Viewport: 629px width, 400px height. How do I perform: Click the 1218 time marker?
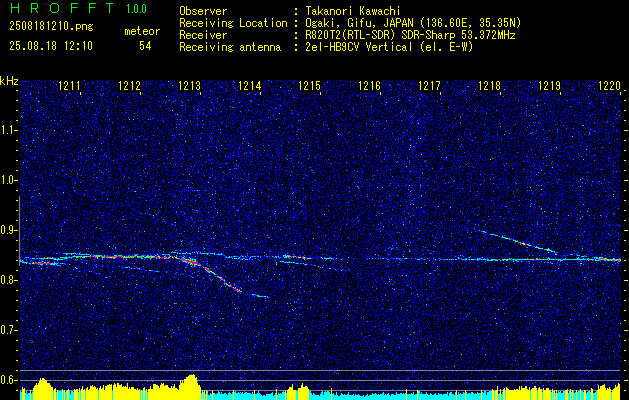(490, 85)
